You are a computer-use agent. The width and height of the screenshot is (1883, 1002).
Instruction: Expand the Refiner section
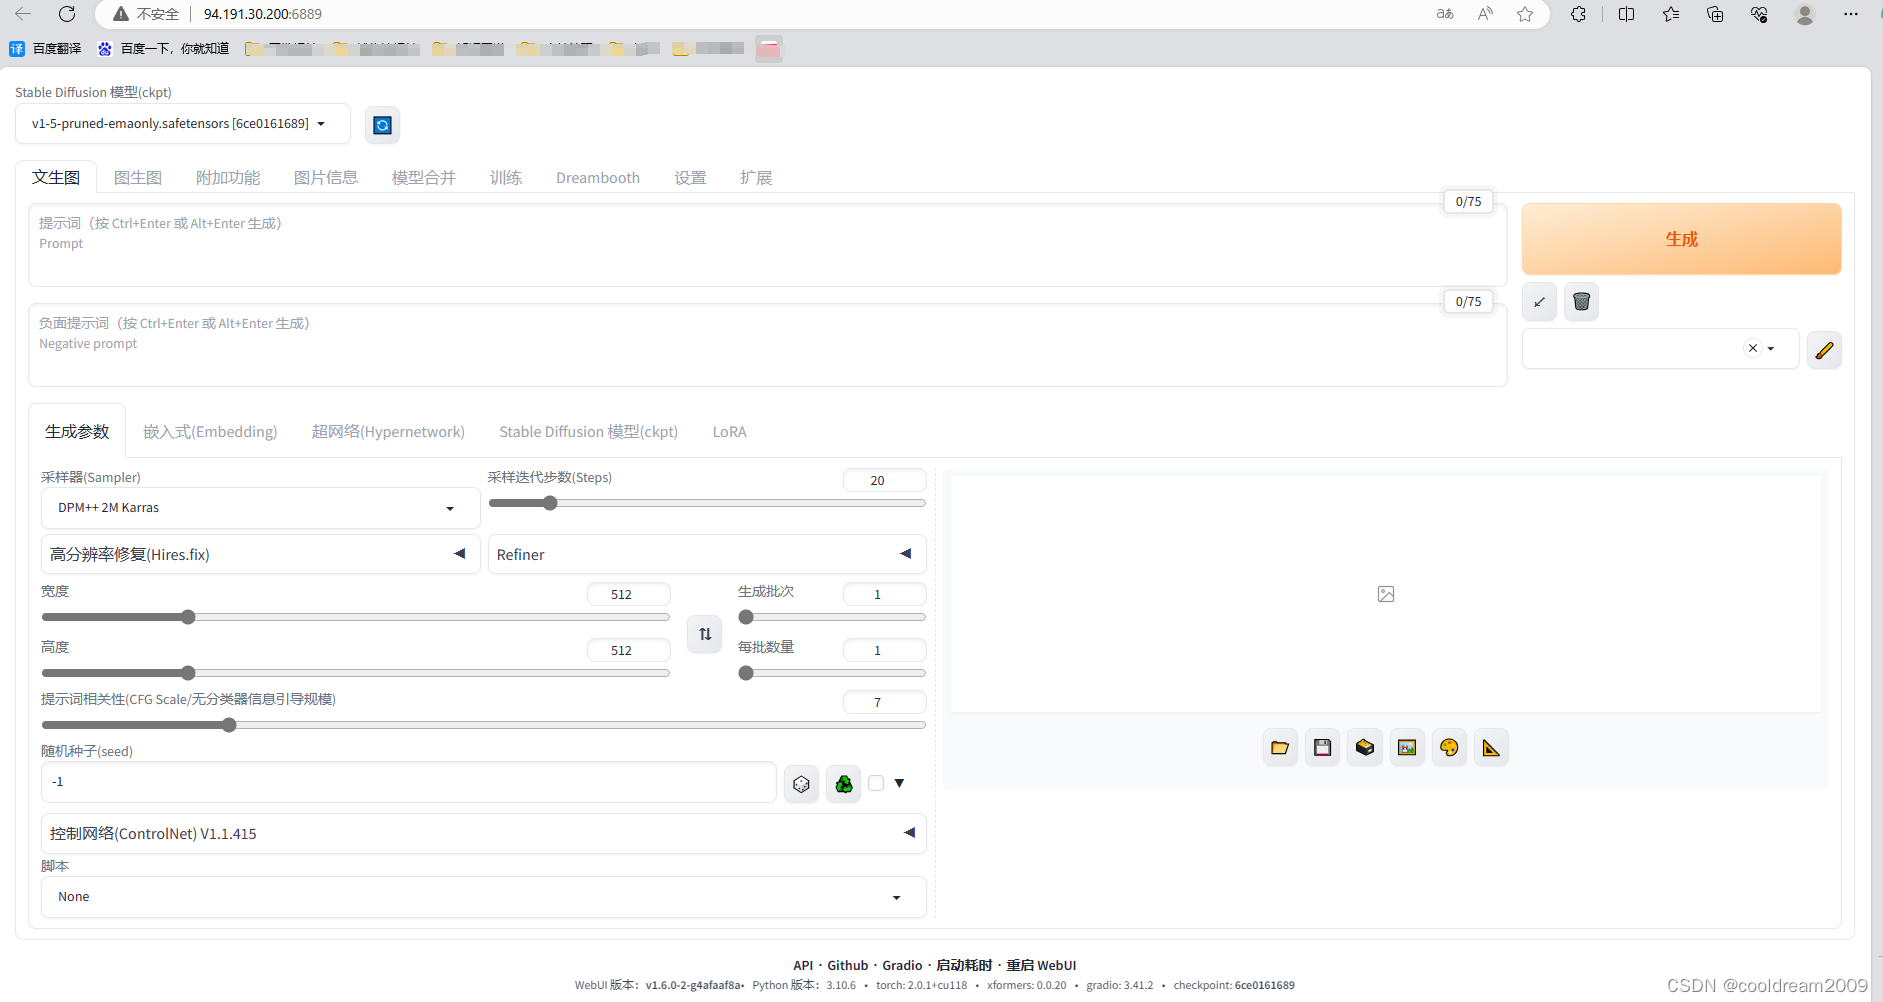[706, 554]
